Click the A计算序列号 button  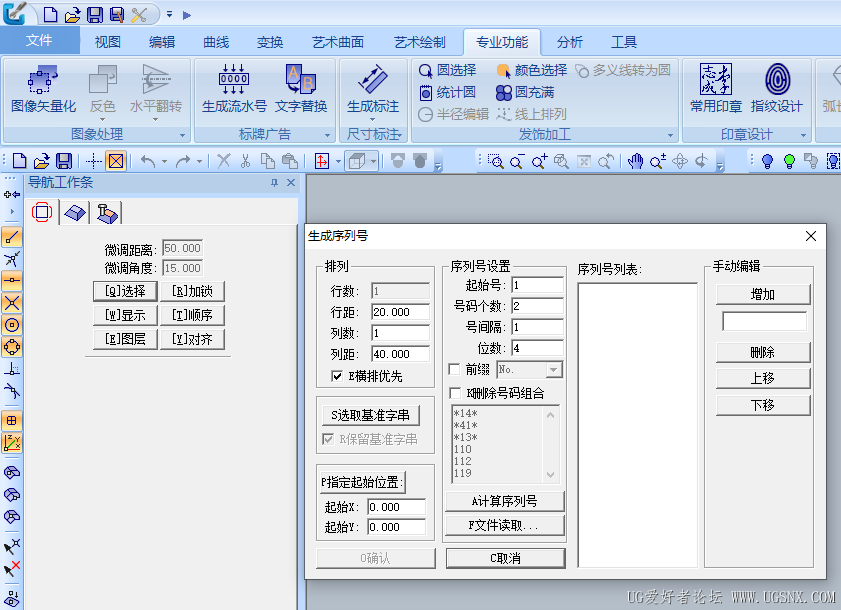[503, 501]
